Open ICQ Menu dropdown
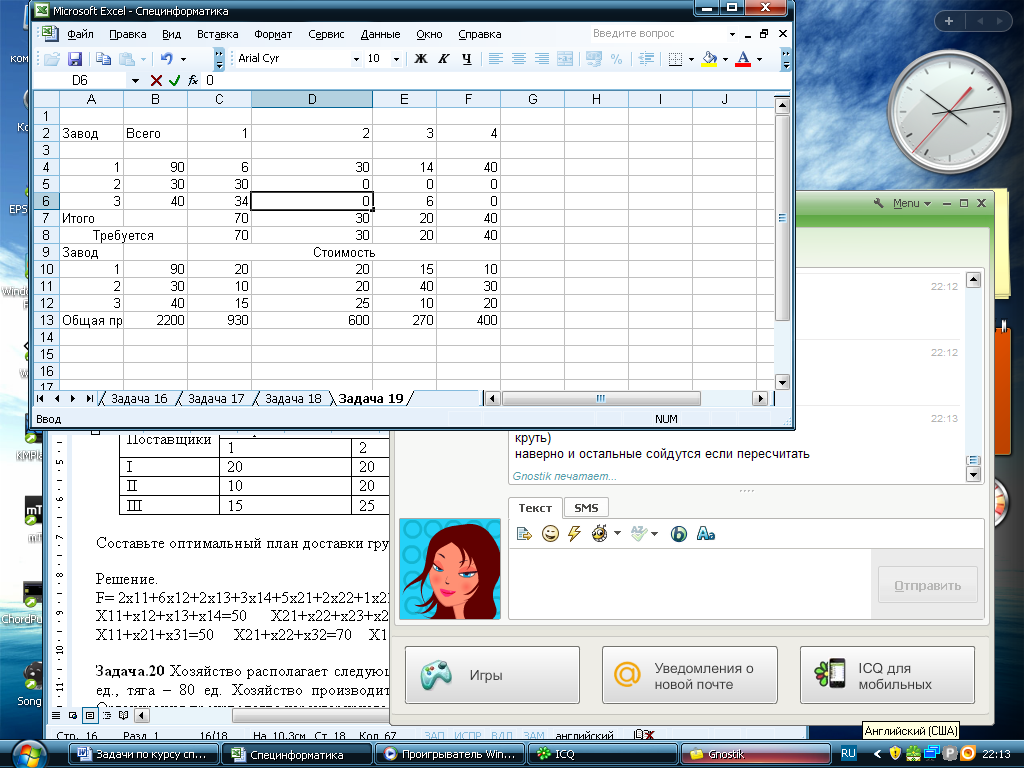 [x=912, y=203]
